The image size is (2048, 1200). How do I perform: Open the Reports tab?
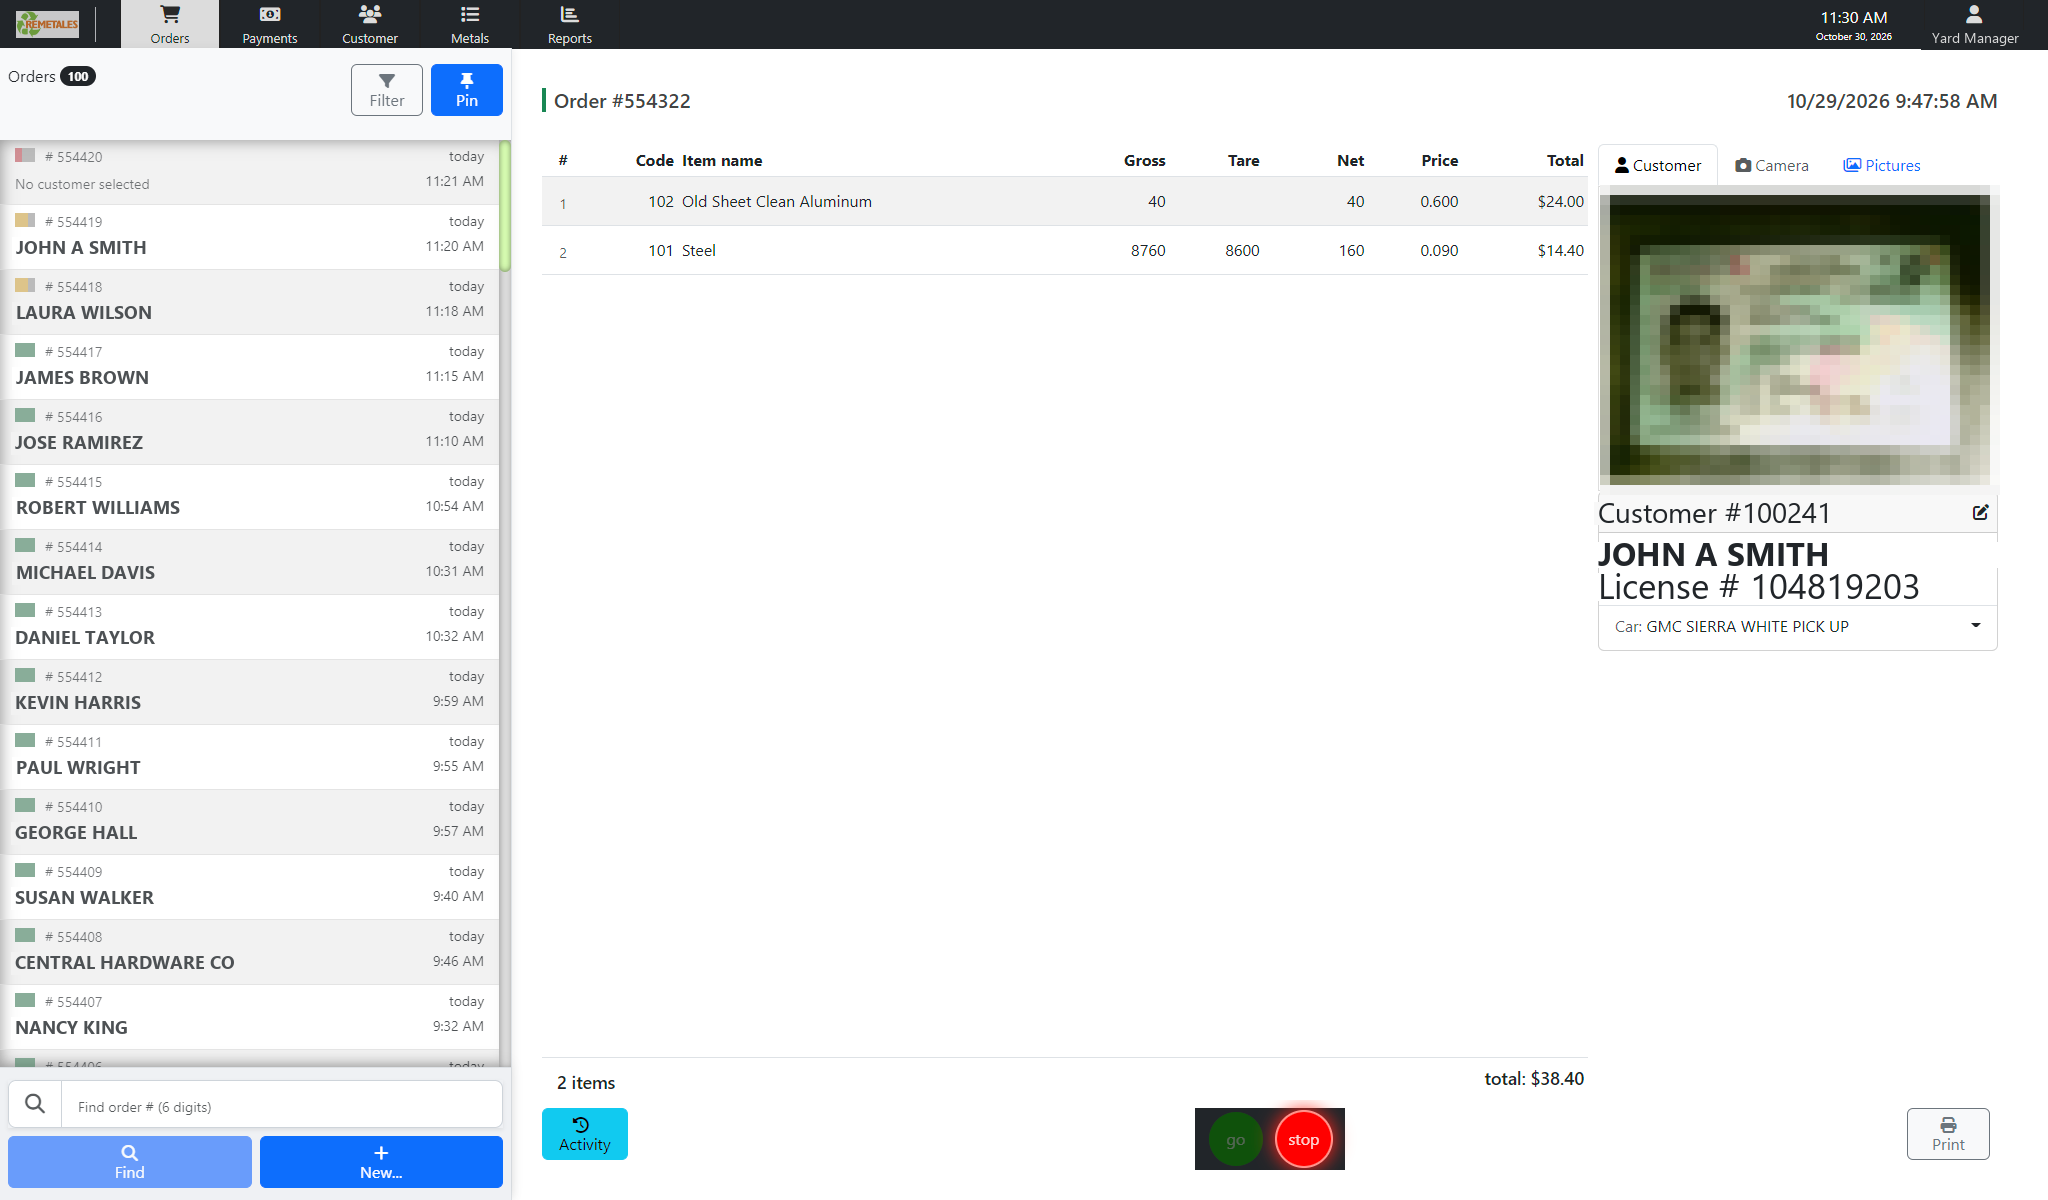click(570, 24)
